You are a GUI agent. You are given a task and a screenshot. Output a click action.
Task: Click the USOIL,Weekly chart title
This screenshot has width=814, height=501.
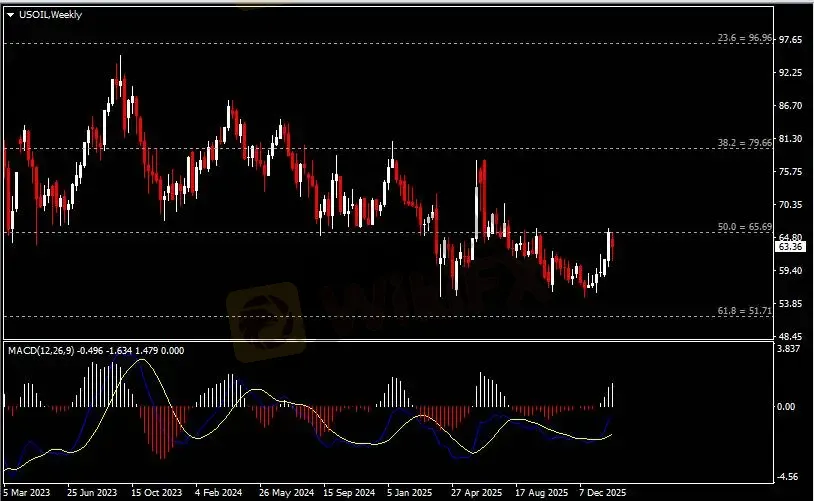pos(50,15)
